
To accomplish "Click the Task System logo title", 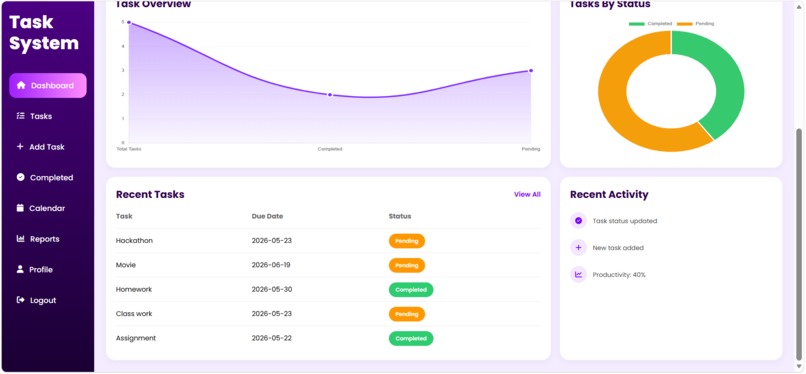I will click(x=44, y=32).
